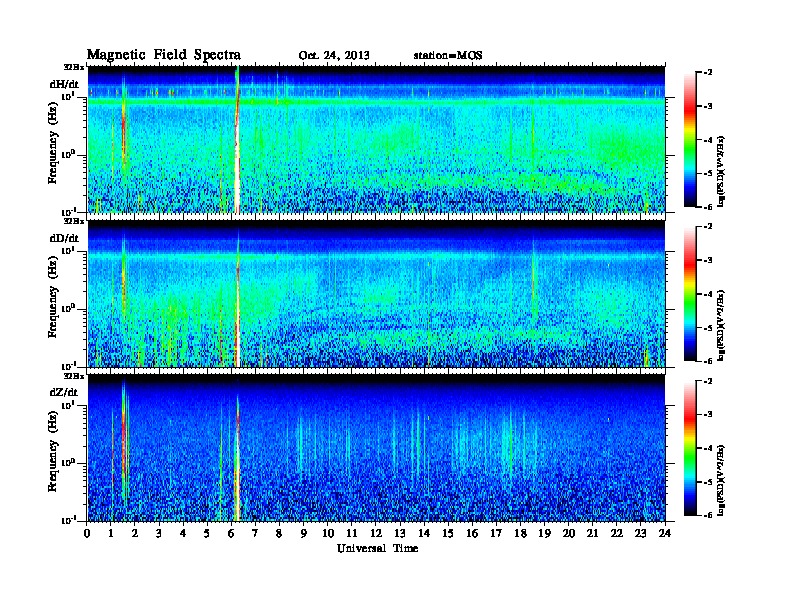Click the hour 11 tick label on the time axis
Image resolution: width=792 pixels, height=612 pixels.
tap(352, 534)
